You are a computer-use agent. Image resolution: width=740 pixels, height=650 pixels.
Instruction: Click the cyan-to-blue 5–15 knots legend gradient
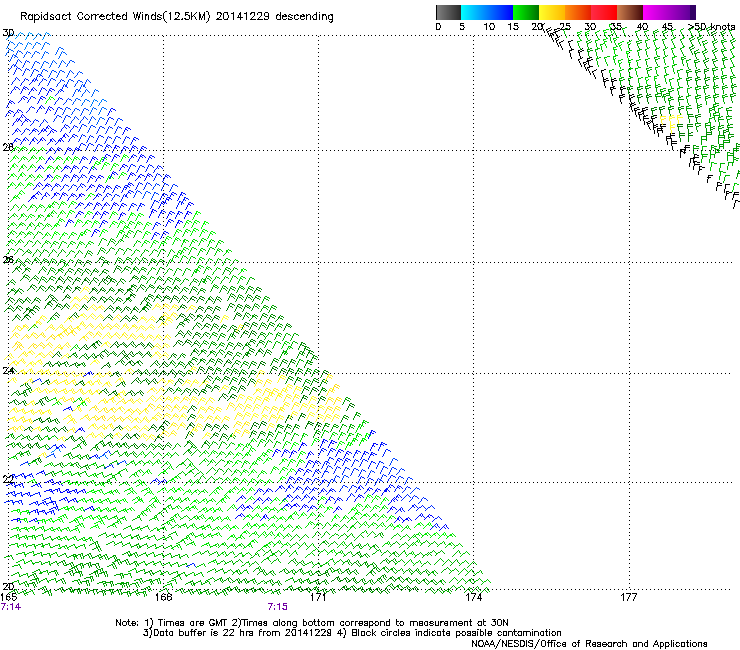[x=487, y=12]
